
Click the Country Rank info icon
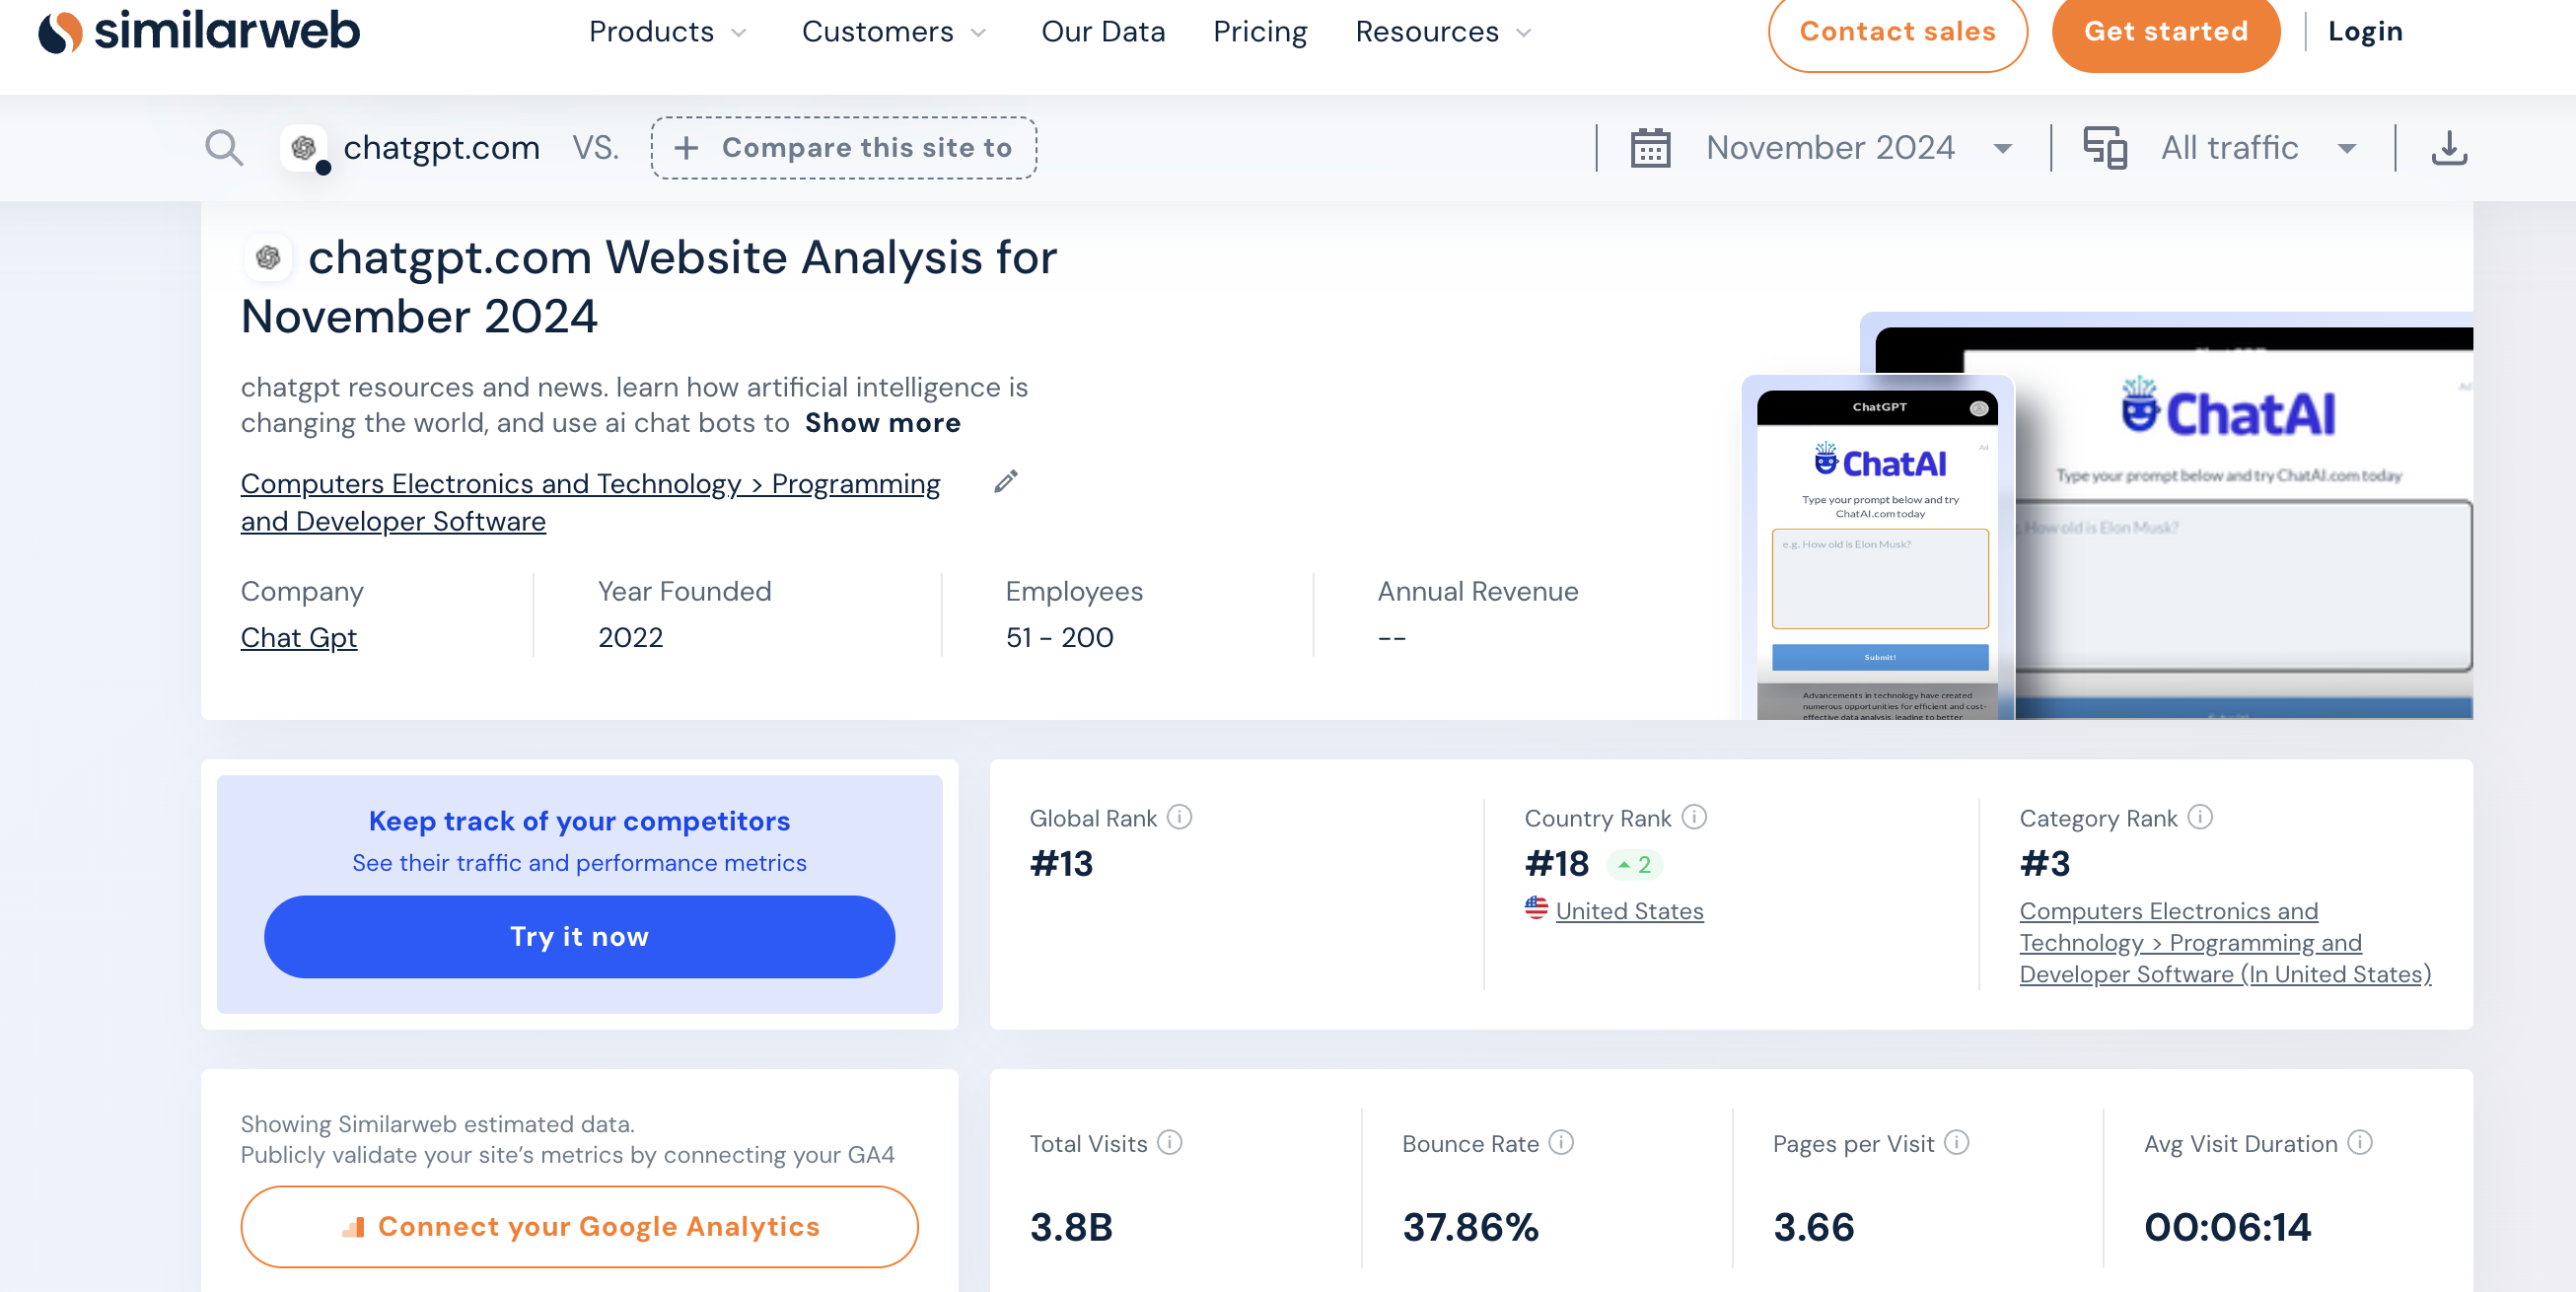1694,817
